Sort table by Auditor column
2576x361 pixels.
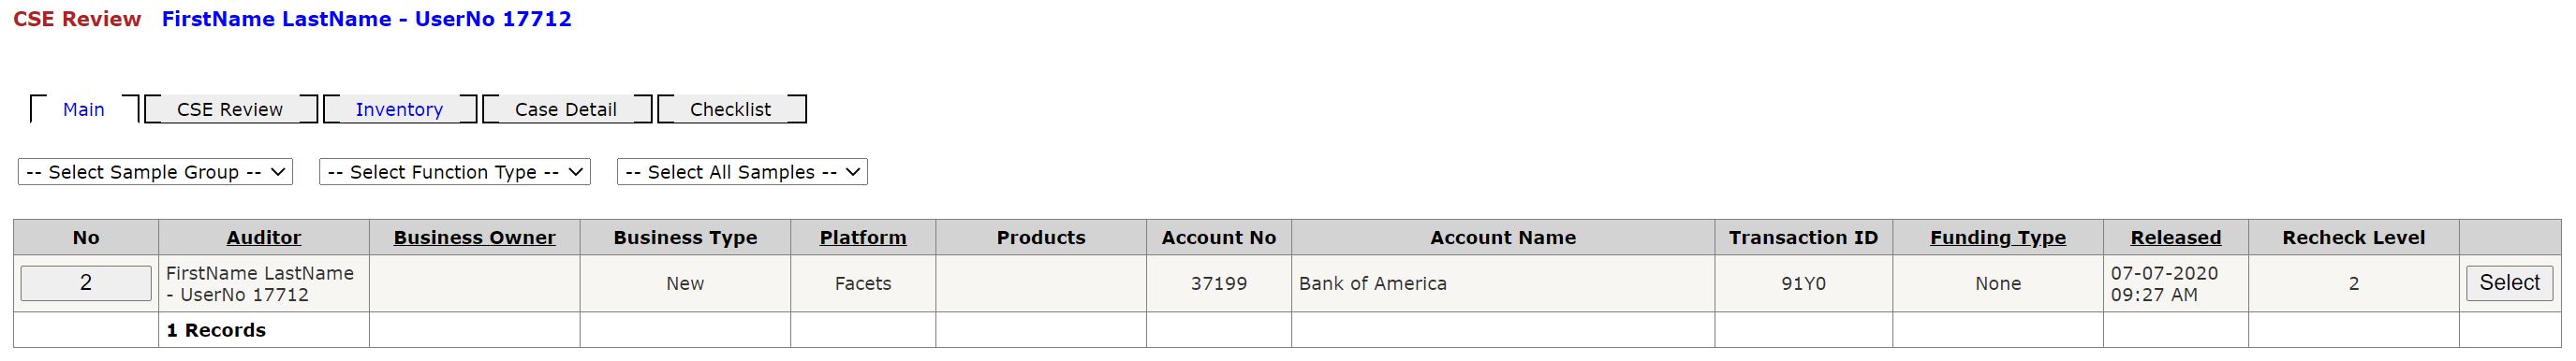pyautogui.click(x=264, y=238)
